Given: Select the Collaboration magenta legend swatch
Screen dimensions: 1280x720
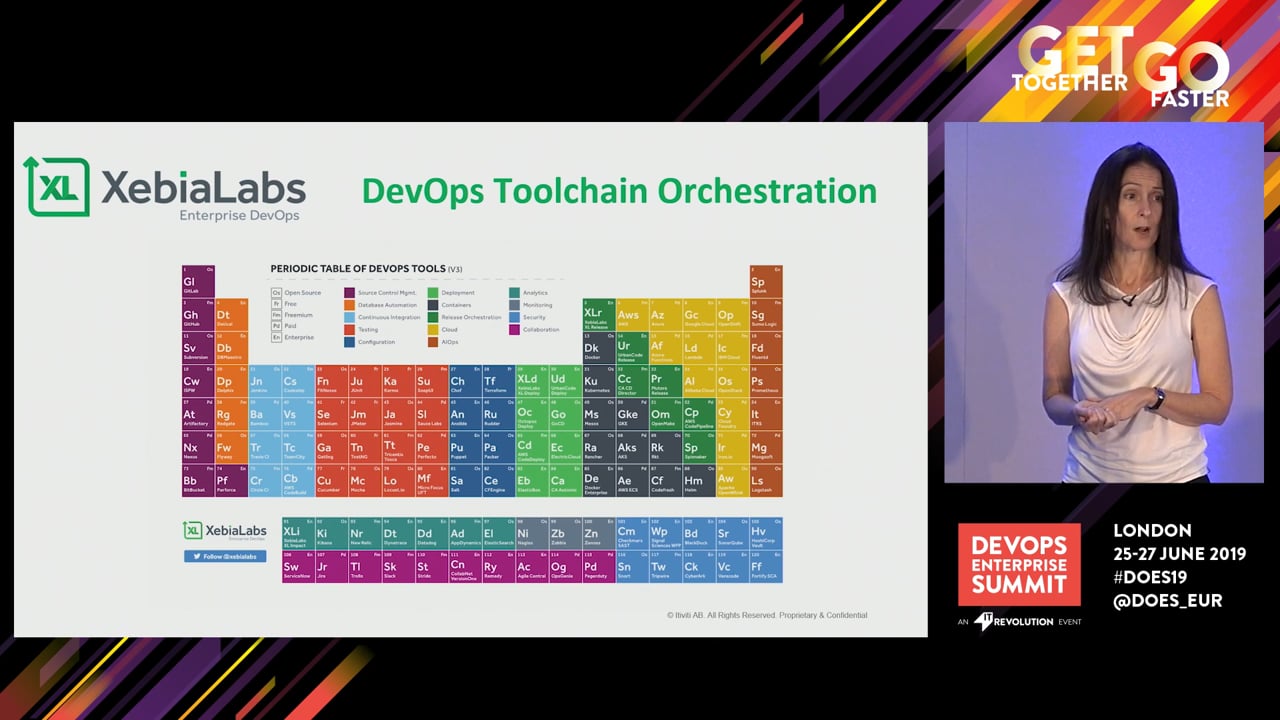Looking at the screenshot, I should [514, 329].
